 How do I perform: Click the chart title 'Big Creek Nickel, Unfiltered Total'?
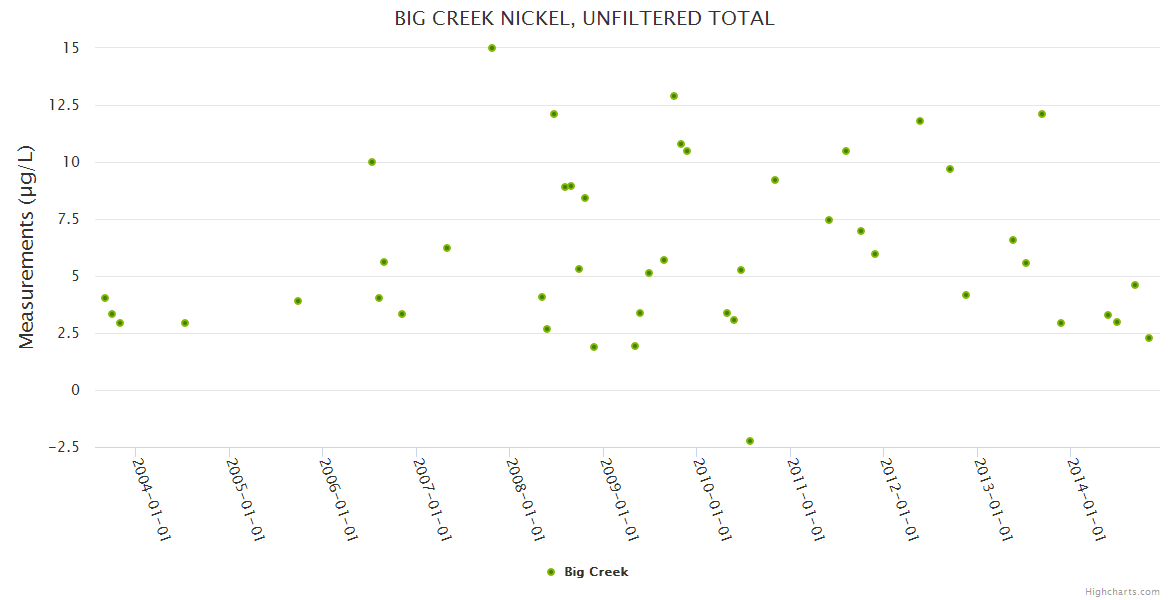click(x=585, y=18)
